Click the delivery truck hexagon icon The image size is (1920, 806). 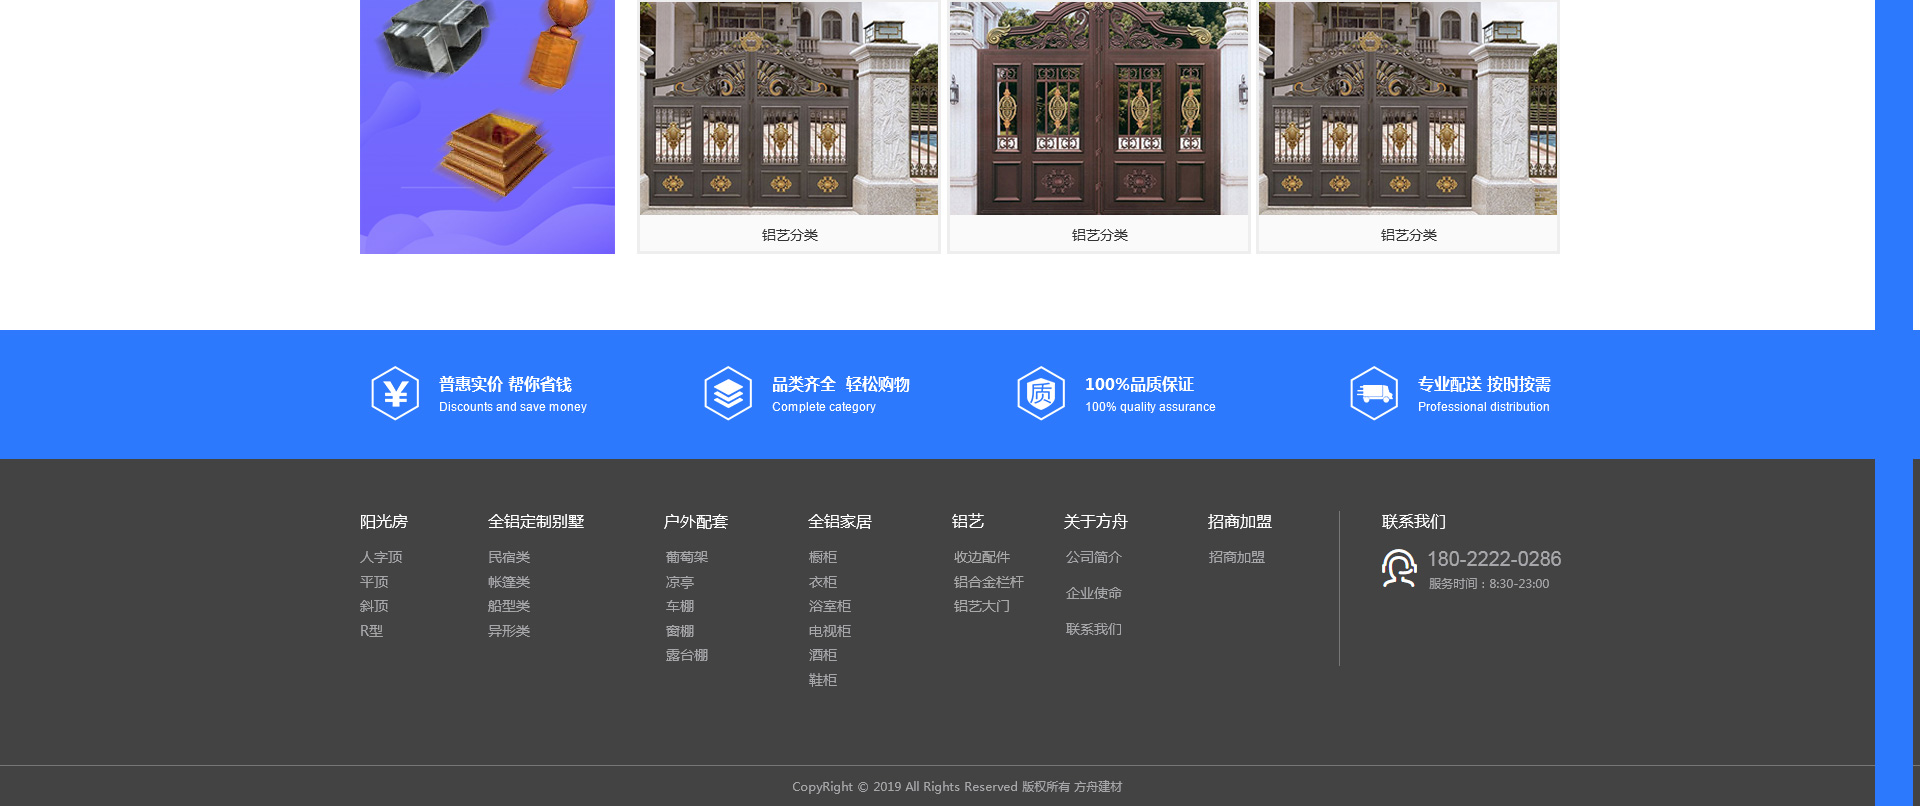[1374, 394]
